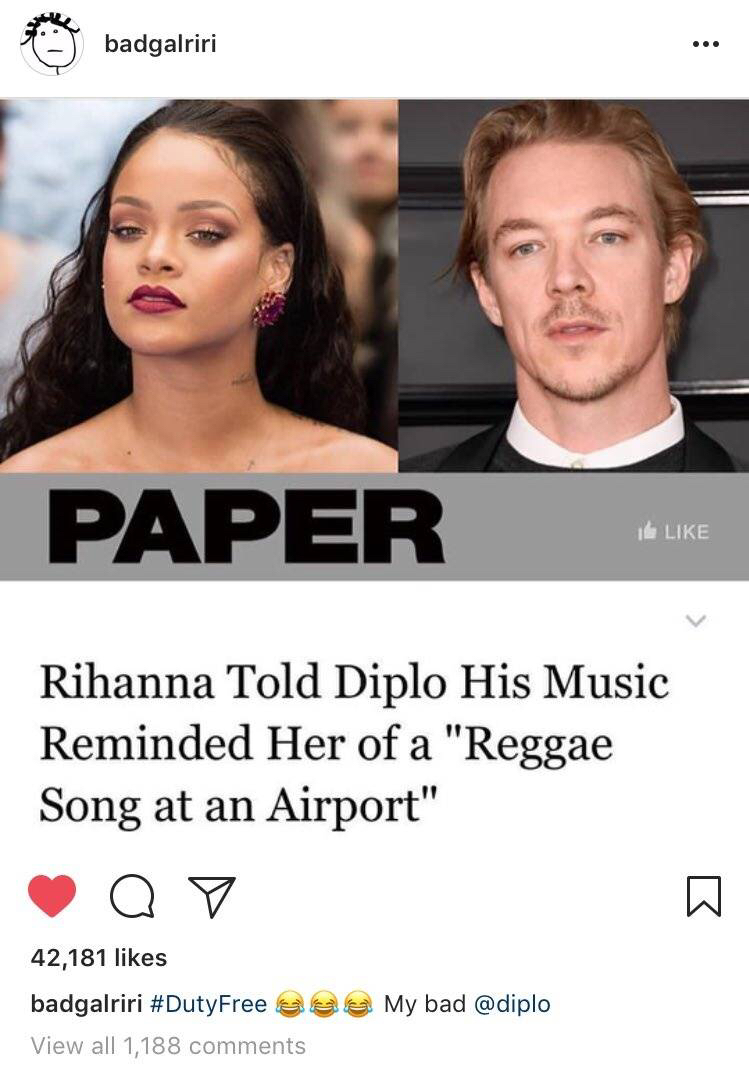This screenshot has height=1073, width=749.
Task: Open the #DutyFree hashtag
Action: [x=207, y=1004]
